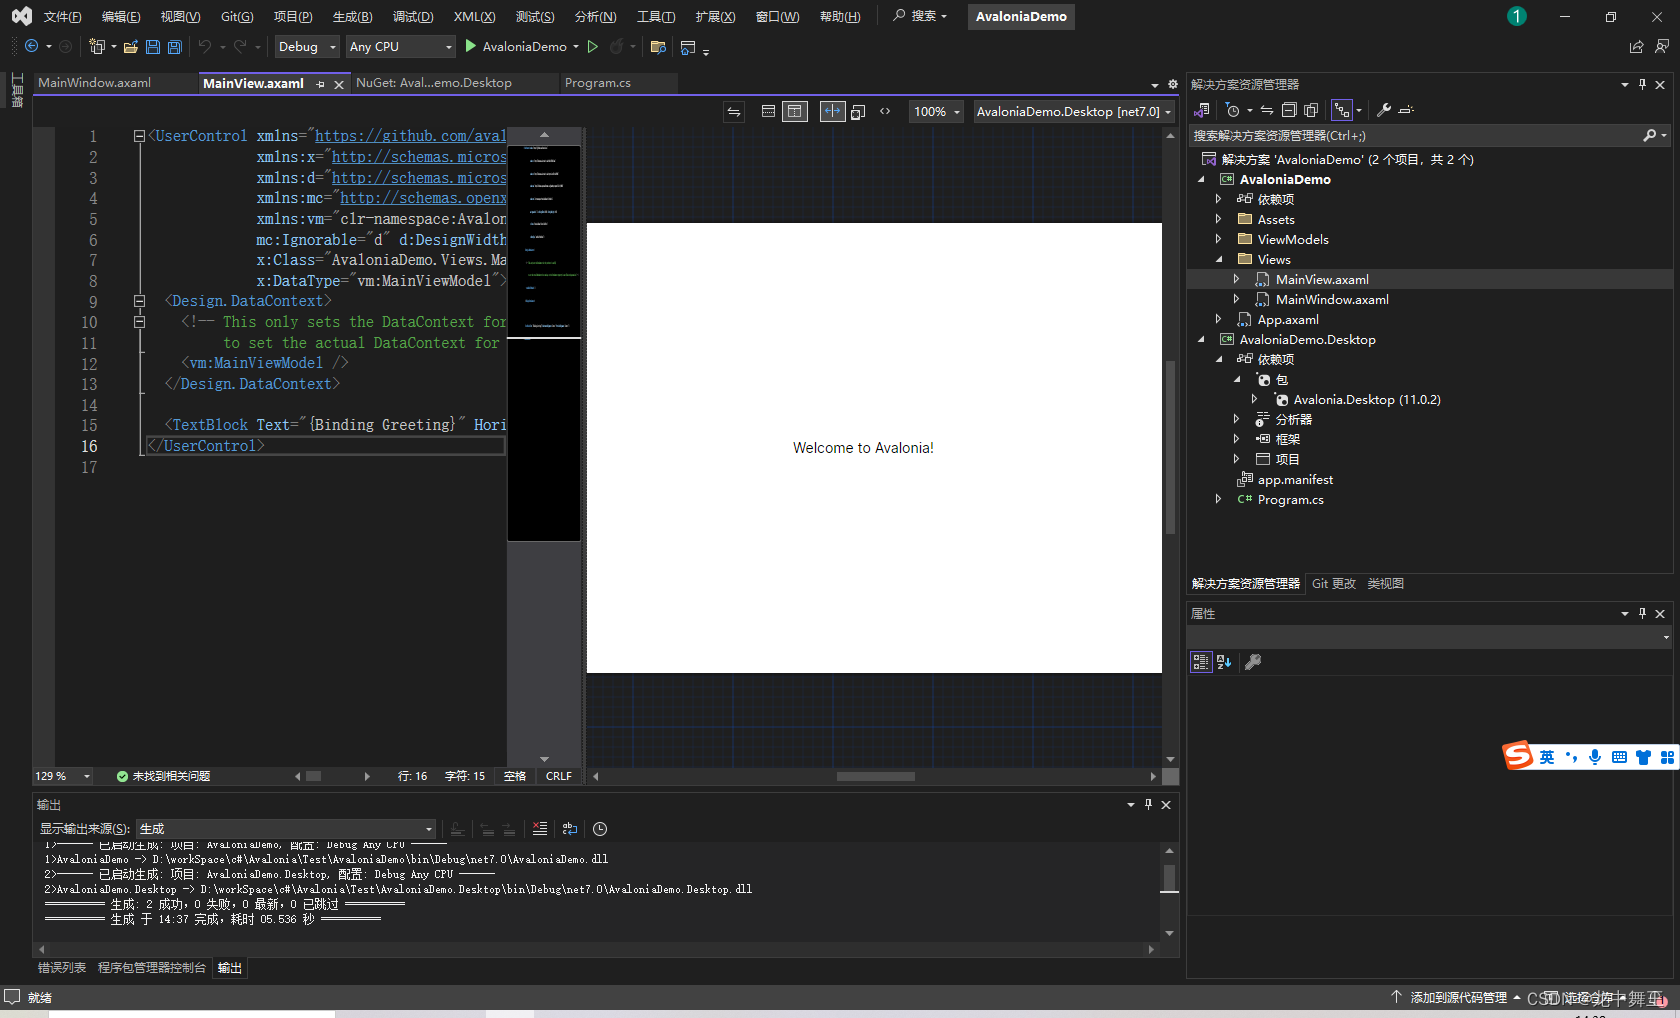Click Clear All icon in Output panel
The width and height of the screenshot is (1680, 1018).
coord(540,829)
